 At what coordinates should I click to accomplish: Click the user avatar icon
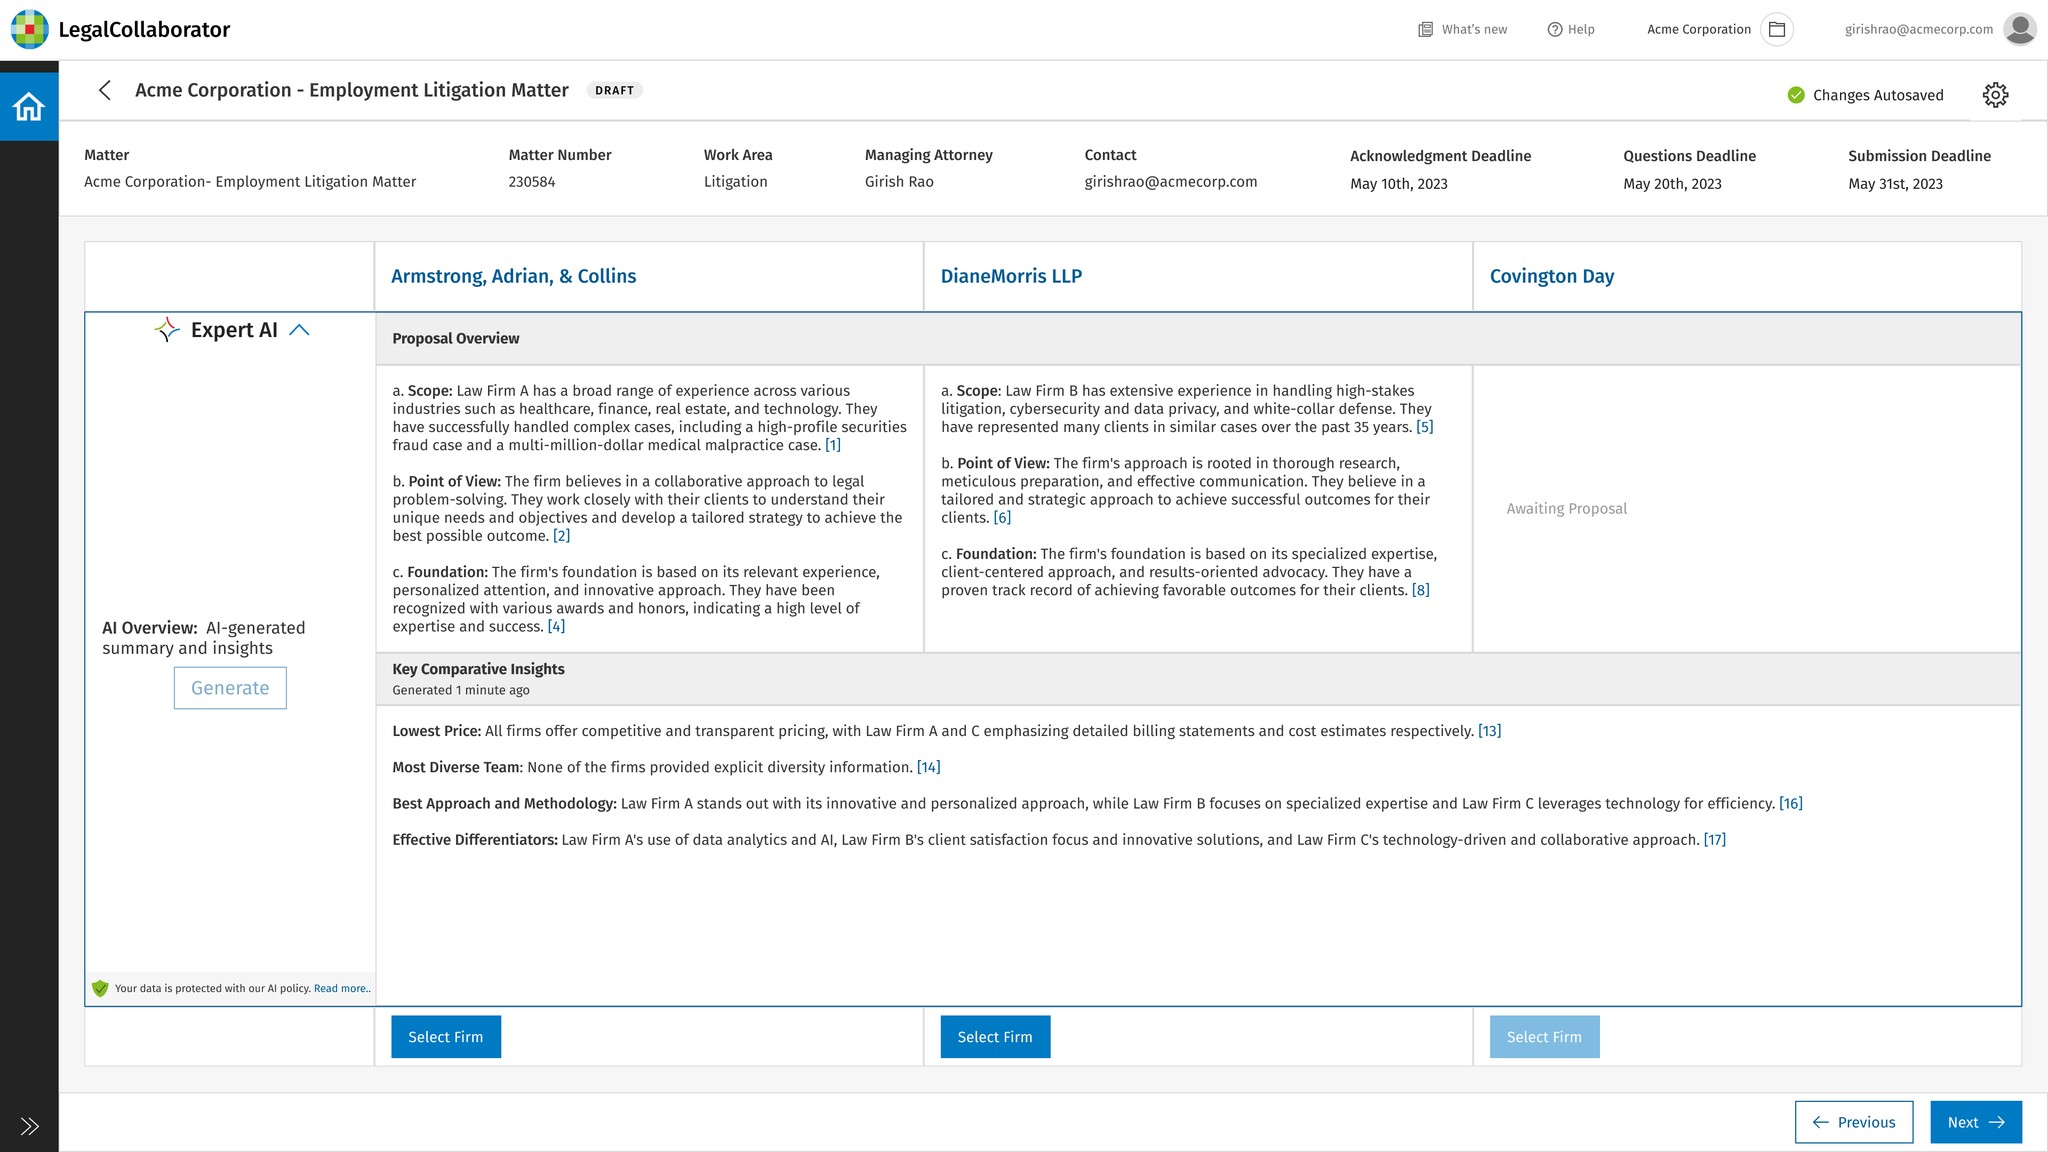(x=2019, y=29)
